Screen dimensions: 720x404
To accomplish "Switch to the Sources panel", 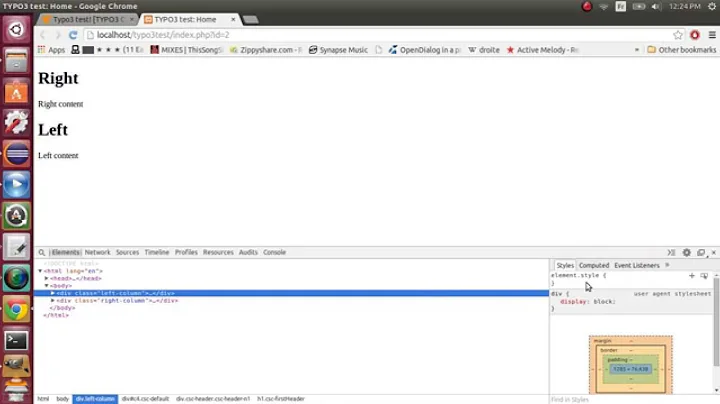I will tap(127, 252).
